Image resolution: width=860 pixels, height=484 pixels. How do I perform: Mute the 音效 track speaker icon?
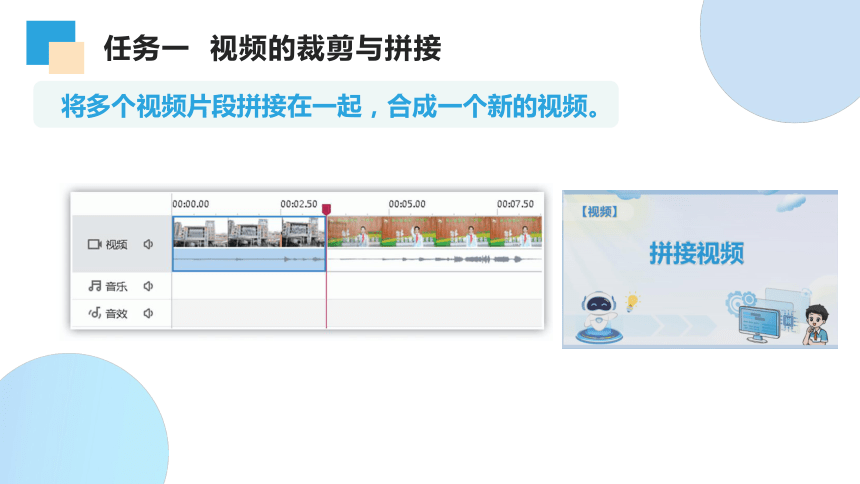(148, 313)
